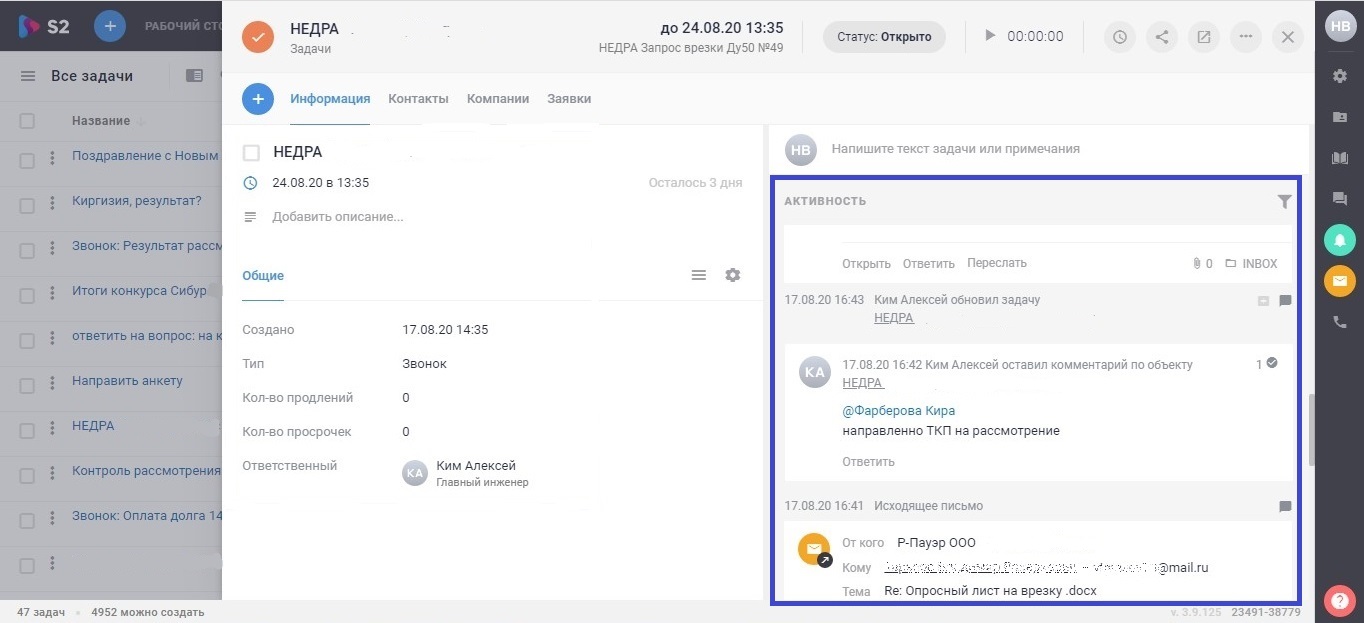Open phone calls icon in right sidebar

pos(1339,322)
